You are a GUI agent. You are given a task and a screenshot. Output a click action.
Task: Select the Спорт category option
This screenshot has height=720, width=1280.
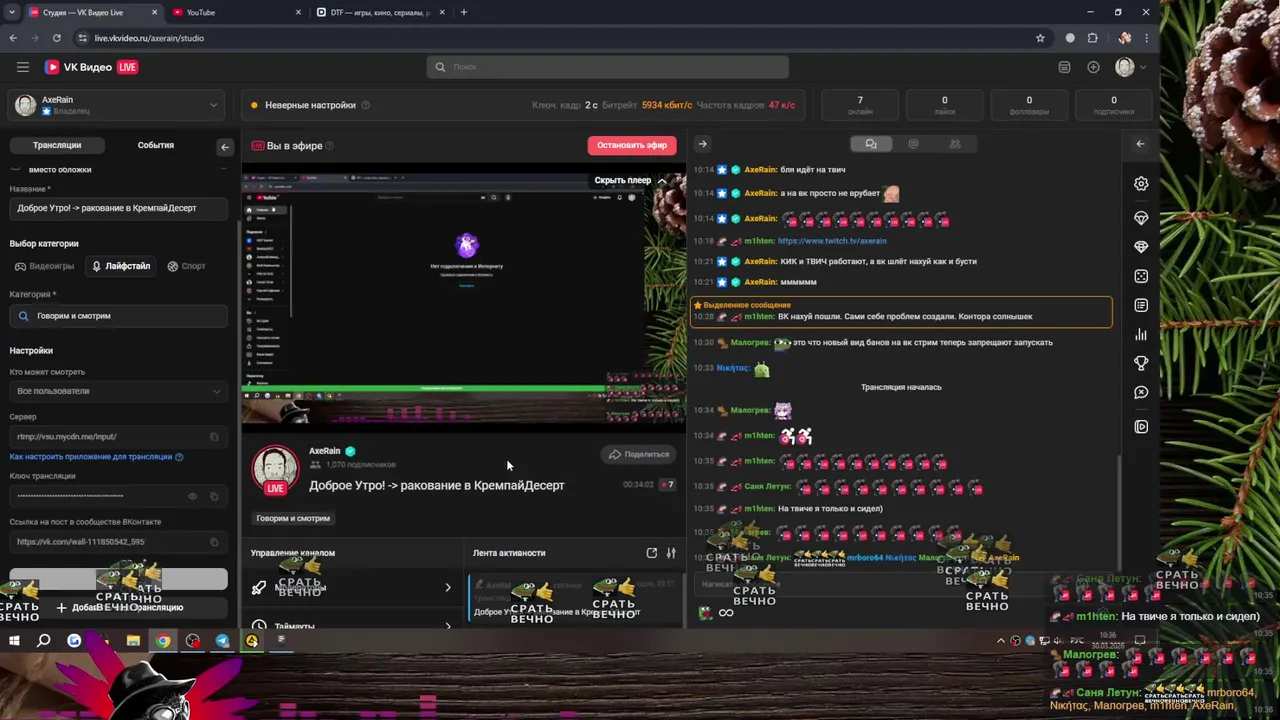[187, 266]
